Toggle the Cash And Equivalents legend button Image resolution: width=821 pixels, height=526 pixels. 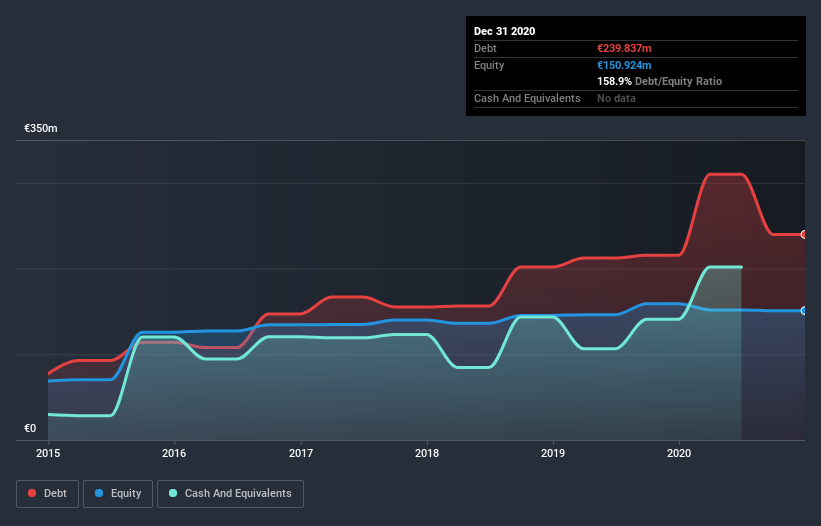230,494
